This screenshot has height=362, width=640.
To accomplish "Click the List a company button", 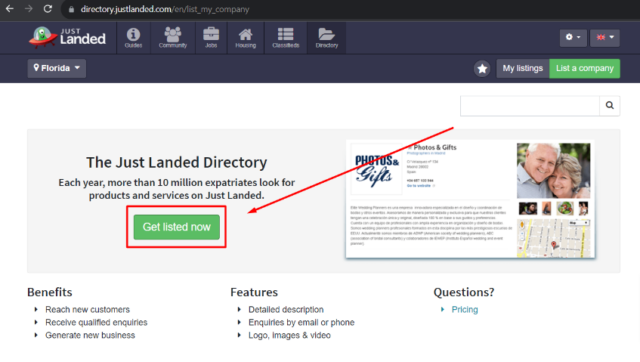I will pos(584,68).
